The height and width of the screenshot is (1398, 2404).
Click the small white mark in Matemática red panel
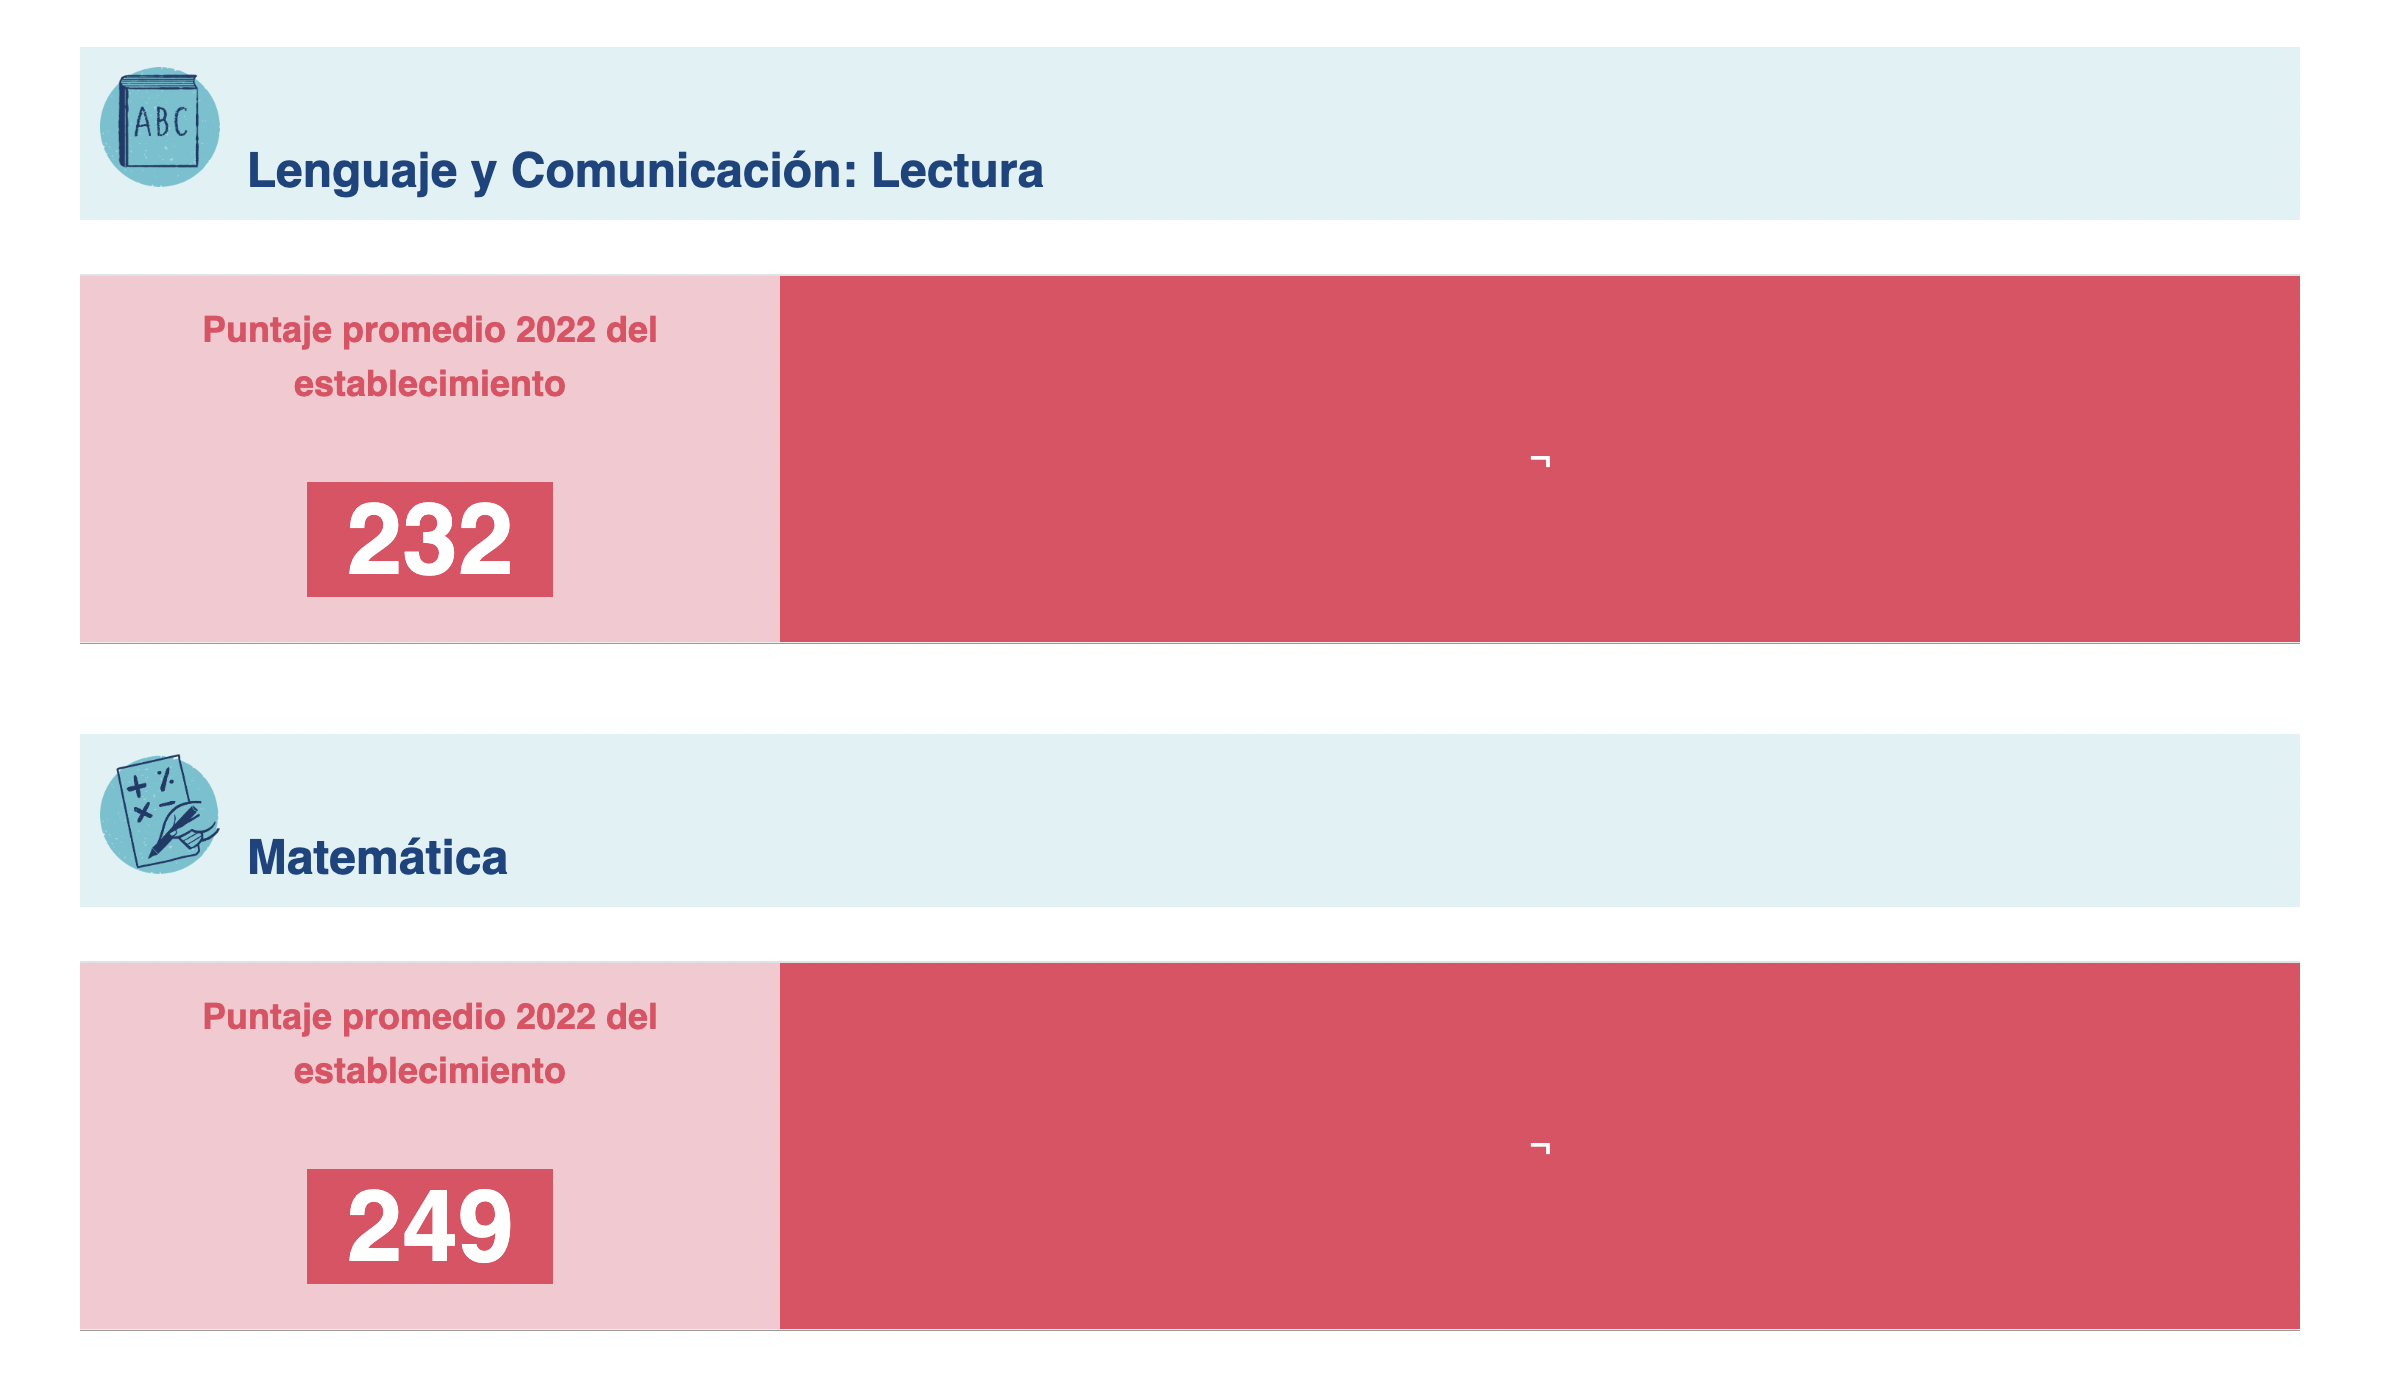click(x=1540, y=1148)
